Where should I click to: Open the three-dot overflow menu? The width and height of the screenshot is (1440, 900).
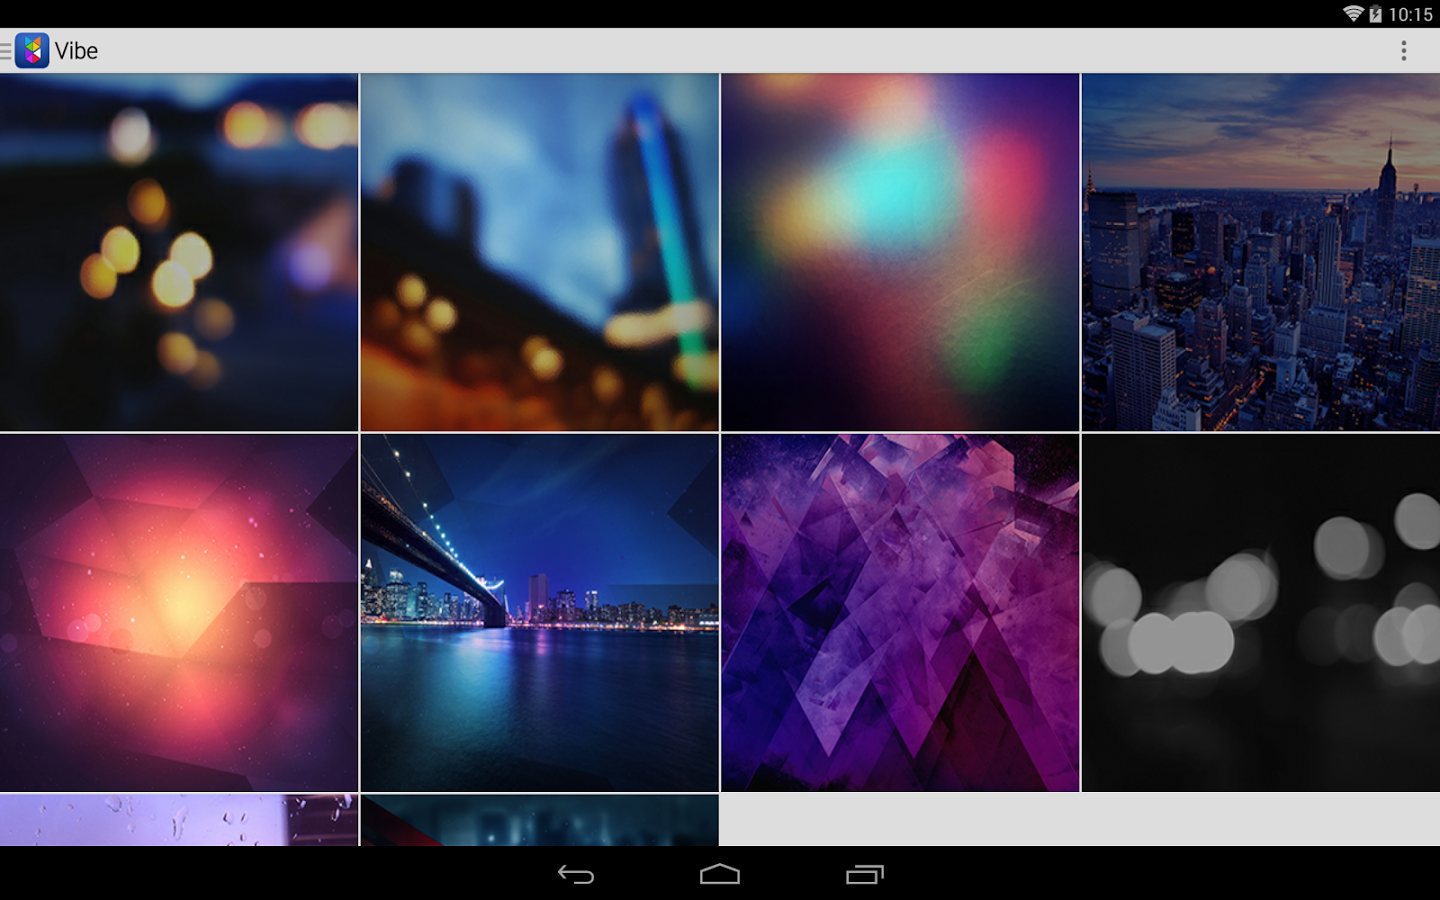click(1404, 51)
